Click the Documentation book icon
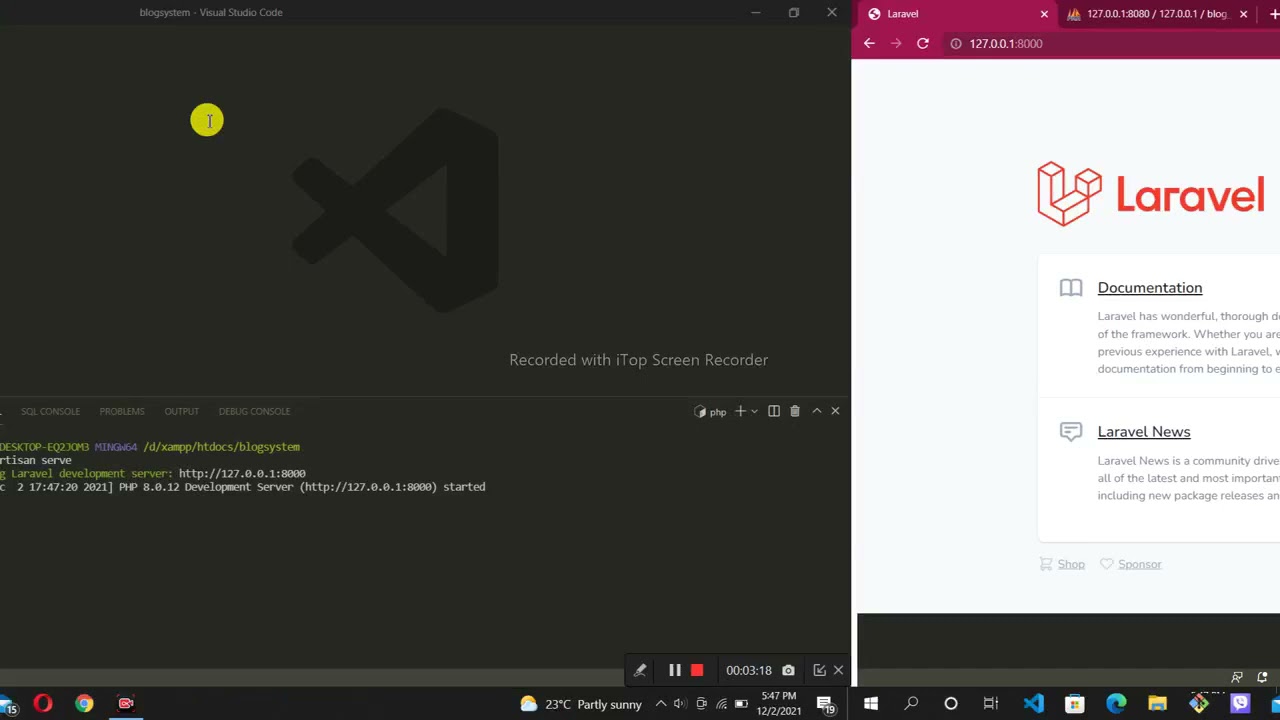Screen dimensions: 1280x720 (1071, 288)
